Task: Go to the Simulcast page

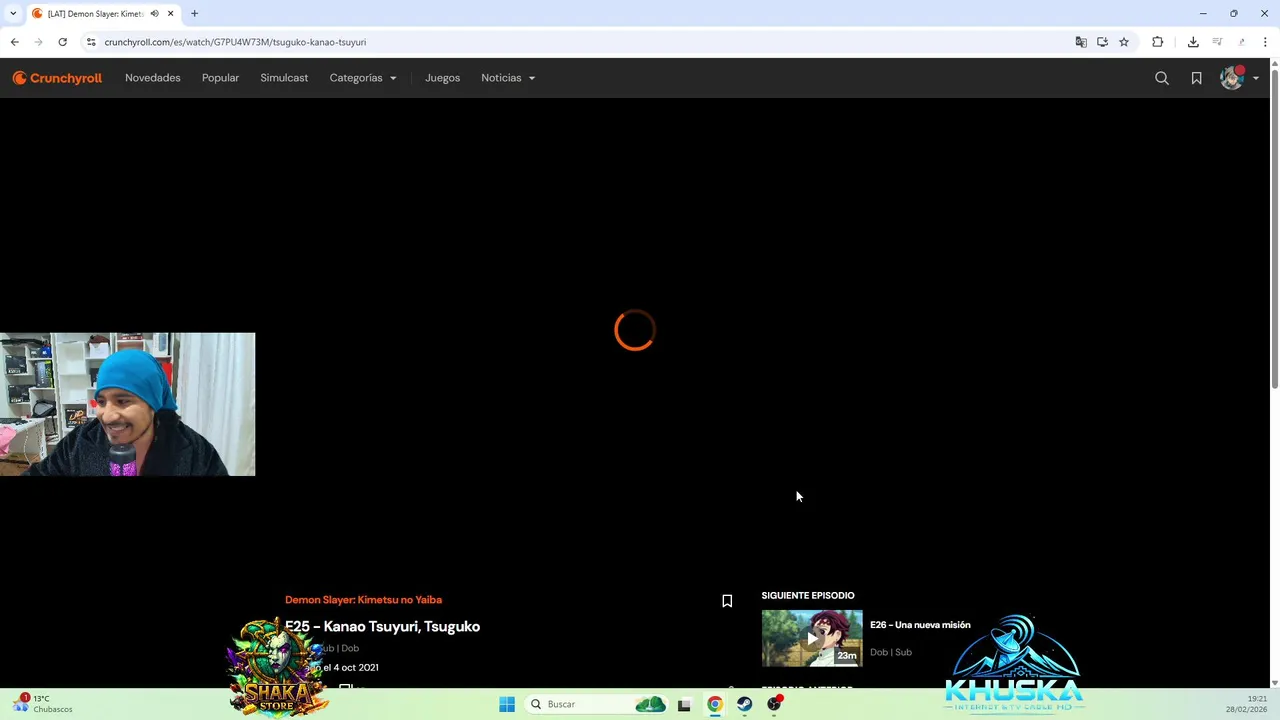Action: [x=284, y=78]
